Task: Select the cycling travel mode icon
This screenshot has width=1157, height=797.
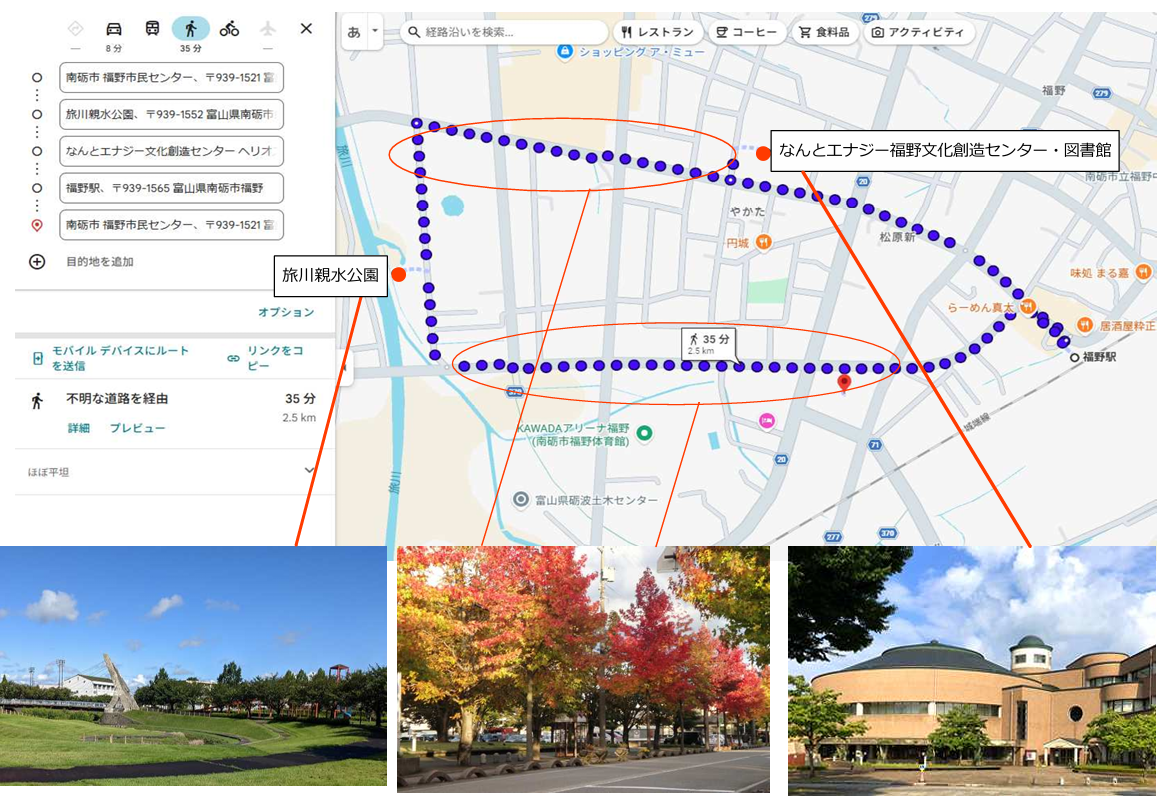Action: (x=229, y=29)
